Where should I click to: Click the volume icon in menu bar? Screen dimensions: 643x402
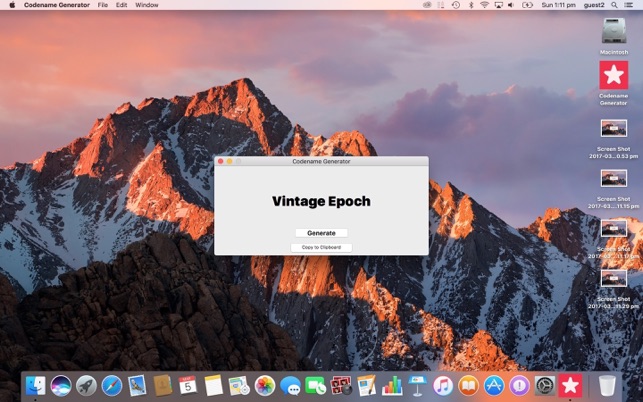(x=511, y=5)
